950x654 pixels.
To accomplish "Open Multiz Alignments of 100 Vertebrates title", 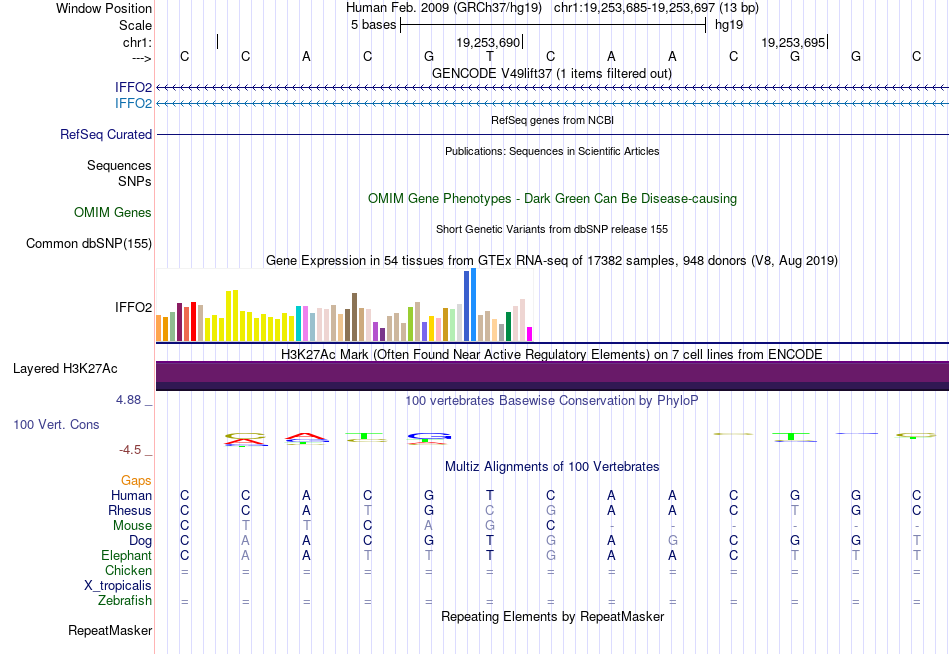I will pyautogui.click(x=552, y=467).
